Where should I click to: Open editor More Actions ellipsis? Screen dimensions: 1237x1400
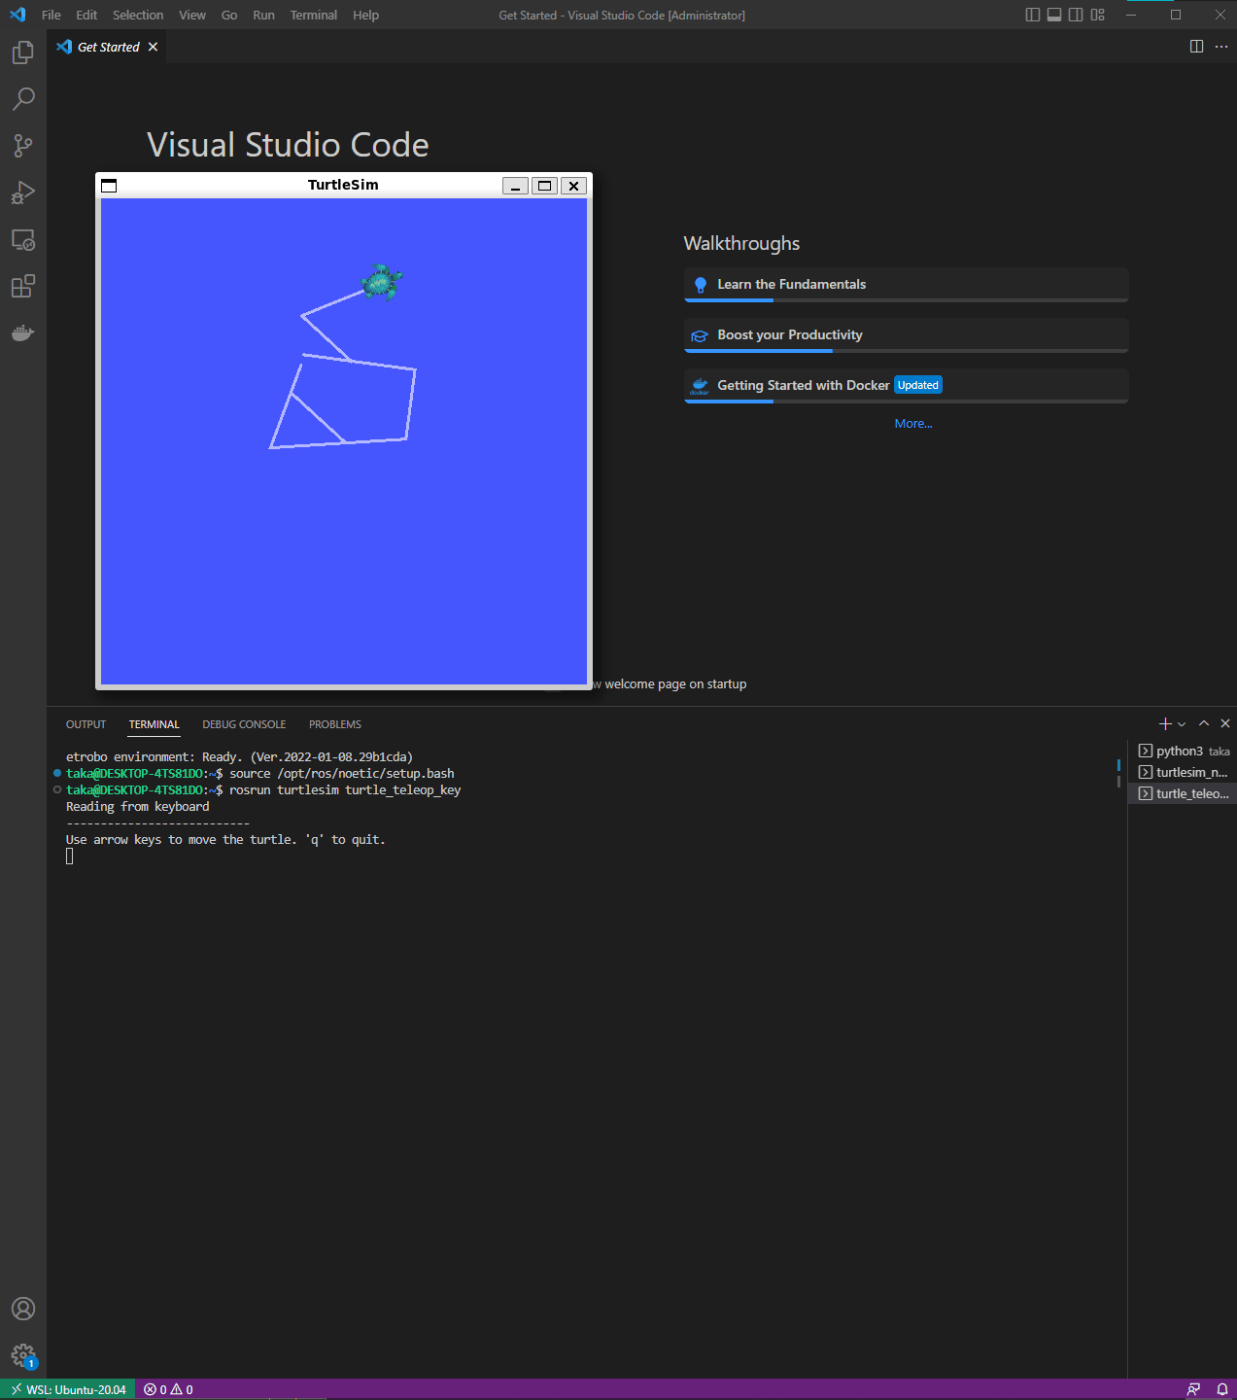[1221, 47]
